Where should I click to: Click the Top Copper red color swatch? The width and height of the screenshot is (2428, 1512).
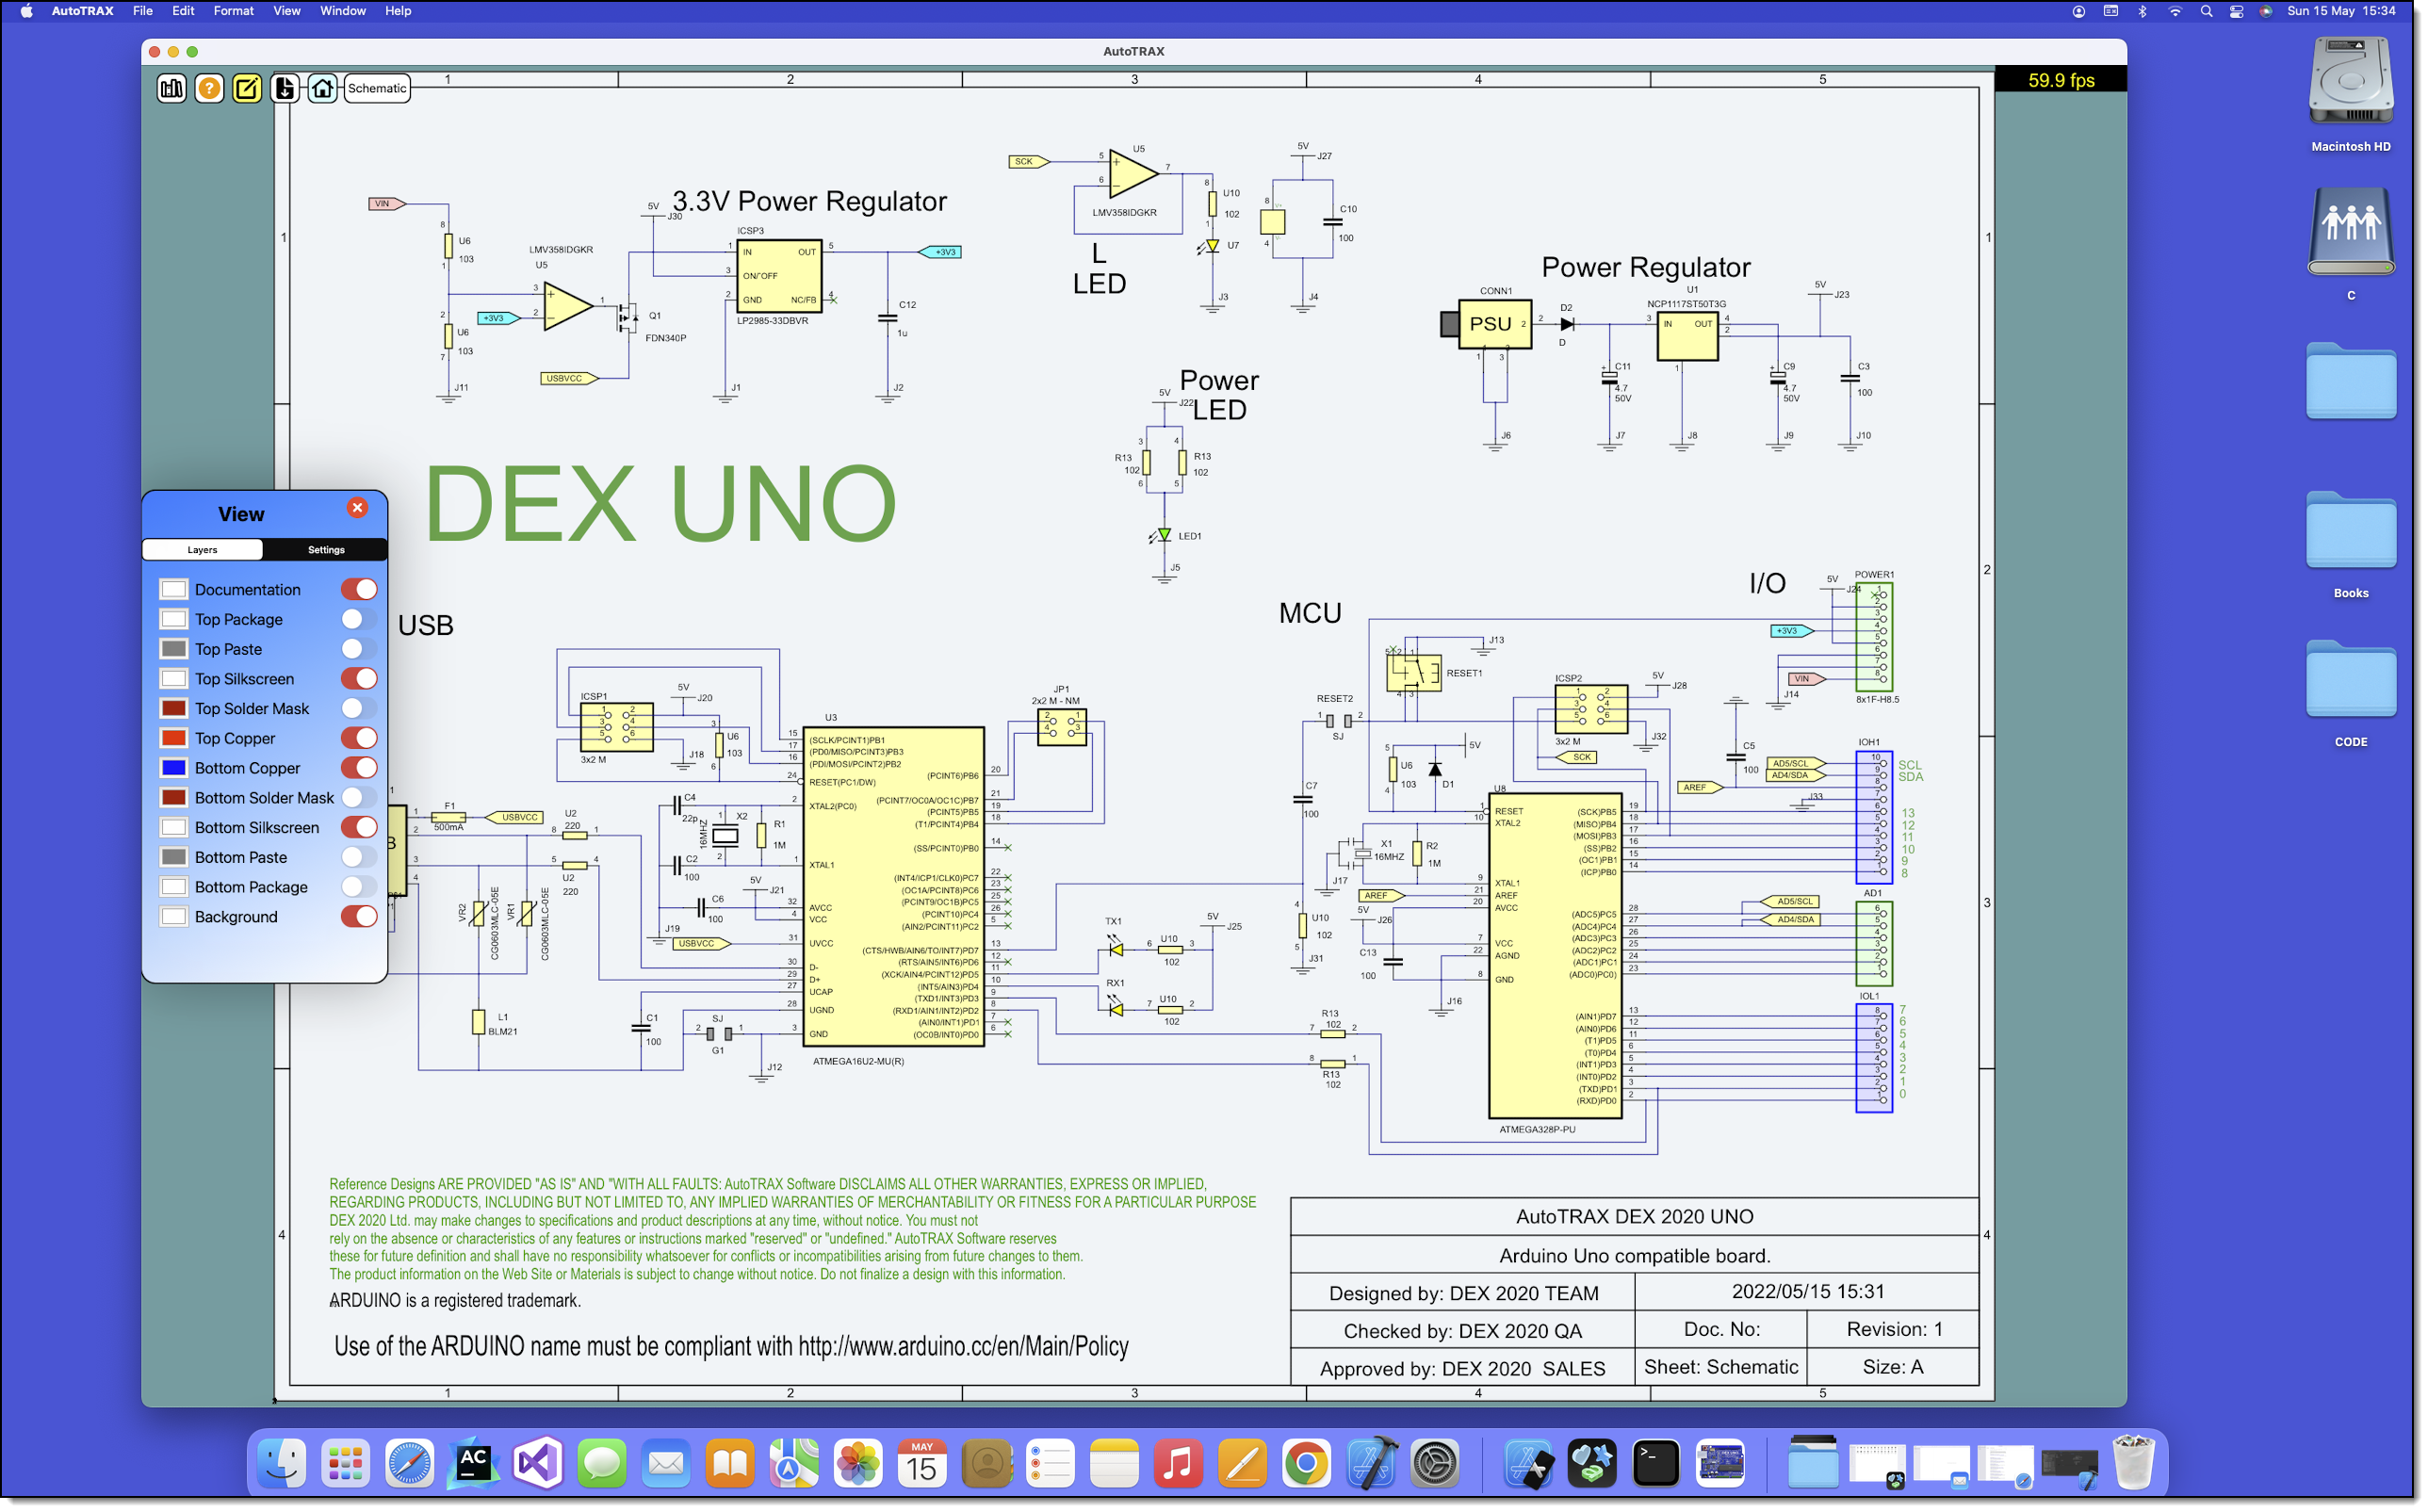click(174, 739)
